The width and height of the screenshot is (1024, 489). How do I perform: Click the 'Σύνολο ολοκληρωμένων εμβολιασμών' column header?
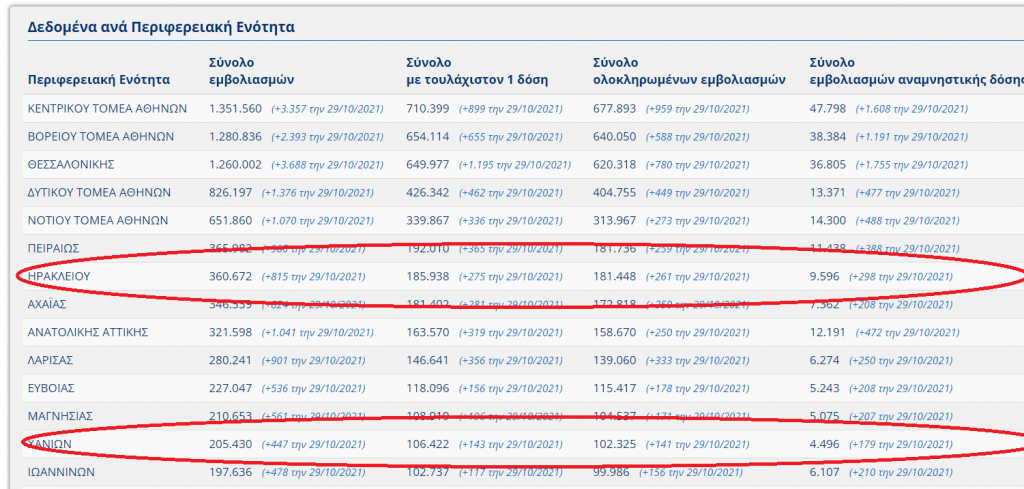(x=689, y=70)
